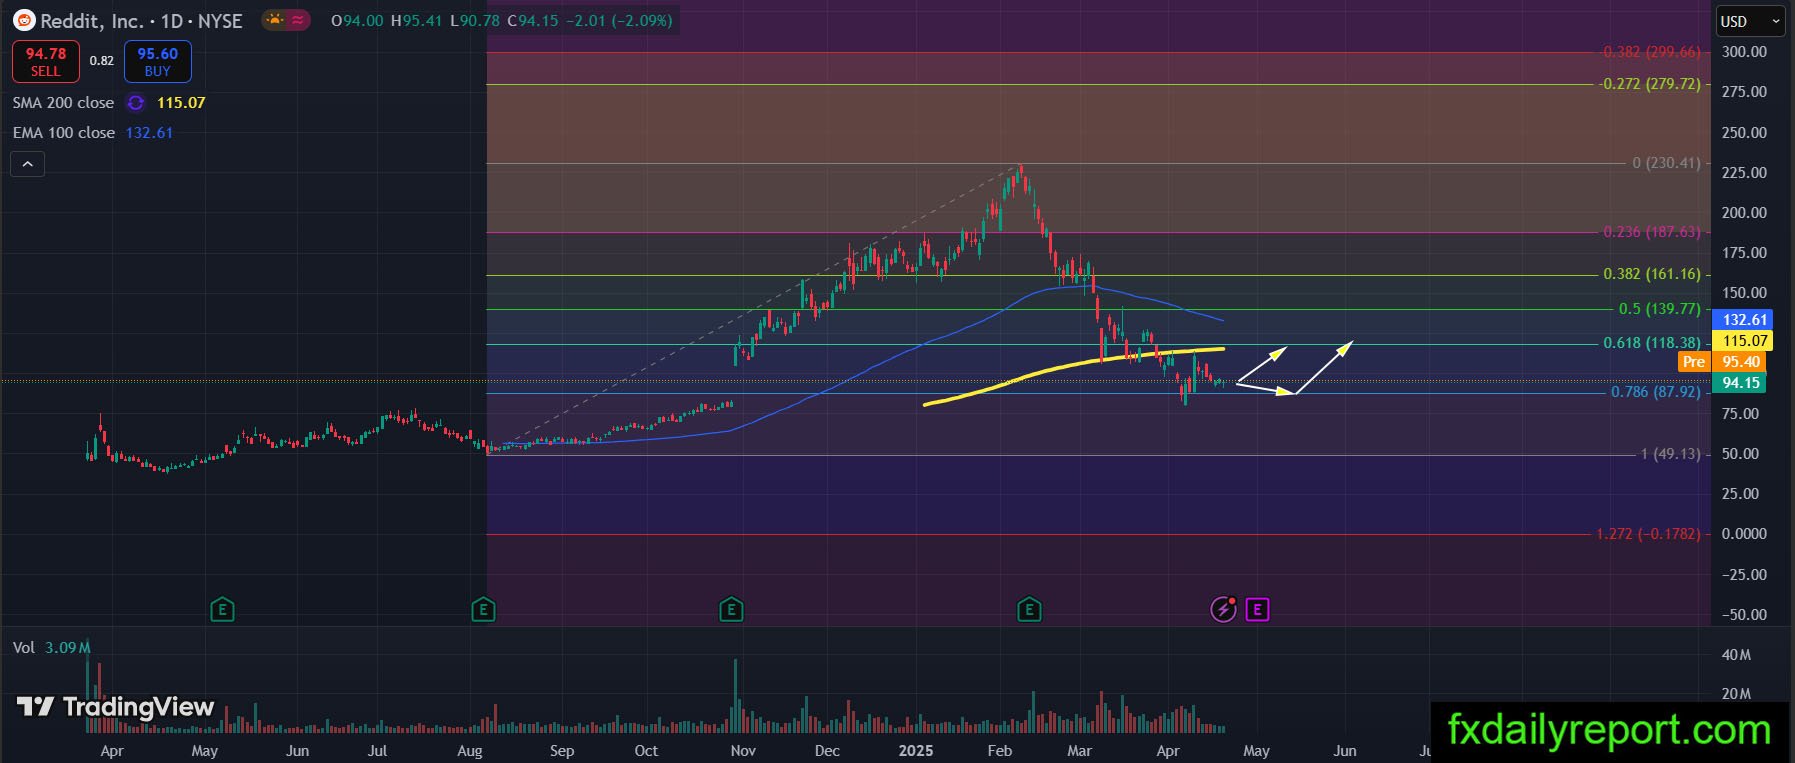The height and width of the screenshot is (763, 1795).
Task: Click 40M on the volume axis
Action: 1736,656
